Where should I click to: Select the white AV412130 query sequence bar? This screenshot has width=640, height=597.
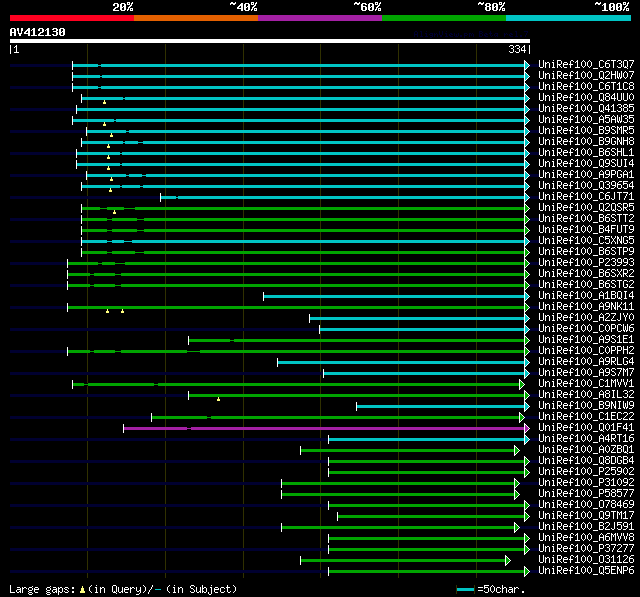click(270, 41)
